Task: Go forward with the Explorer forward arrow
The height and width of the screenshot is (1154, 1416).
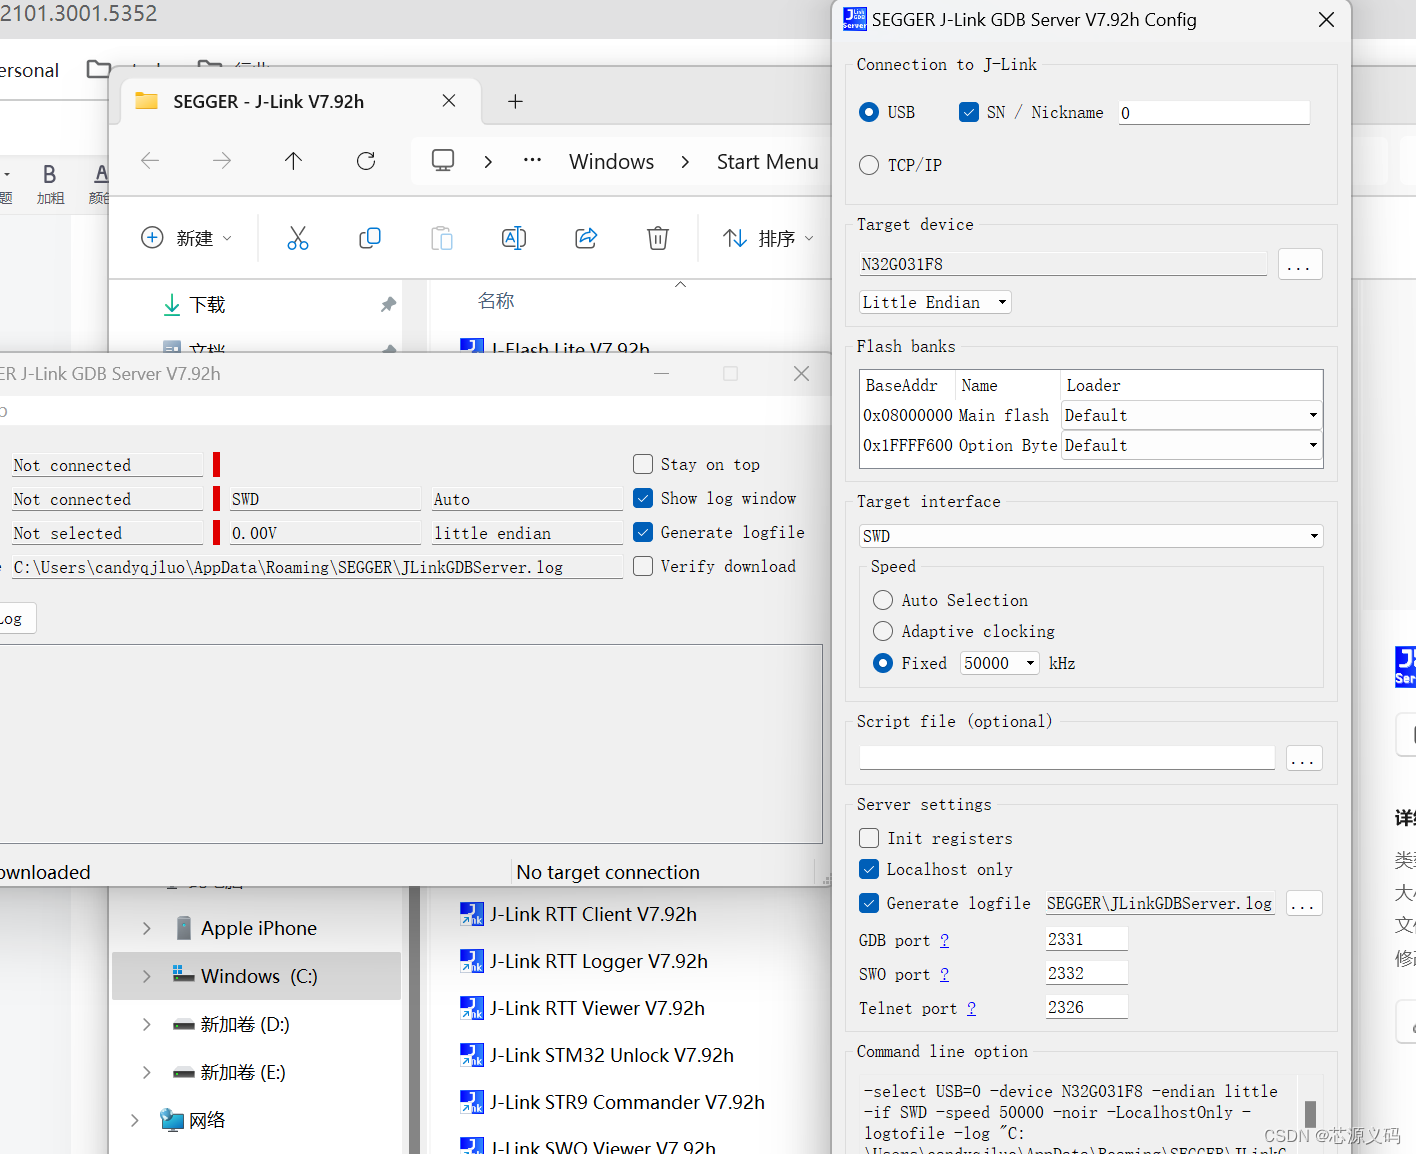Action: tap(222, 161)
